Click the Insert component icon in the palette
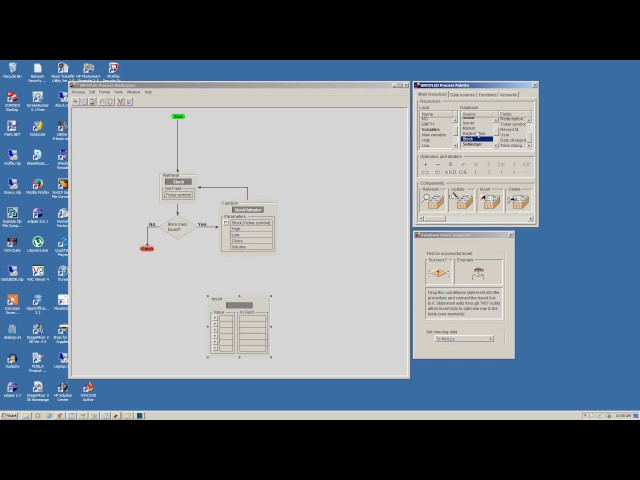Screen dimensions: 640x480 [489, 201]
